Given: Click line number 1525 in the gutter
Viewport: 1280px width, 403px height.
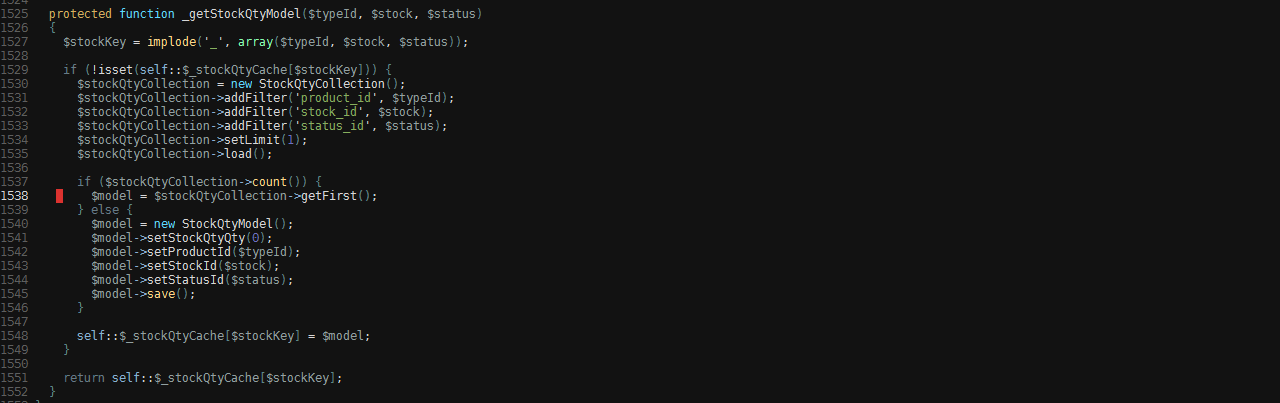Looking at the screenshot, I should pos(14,14).
